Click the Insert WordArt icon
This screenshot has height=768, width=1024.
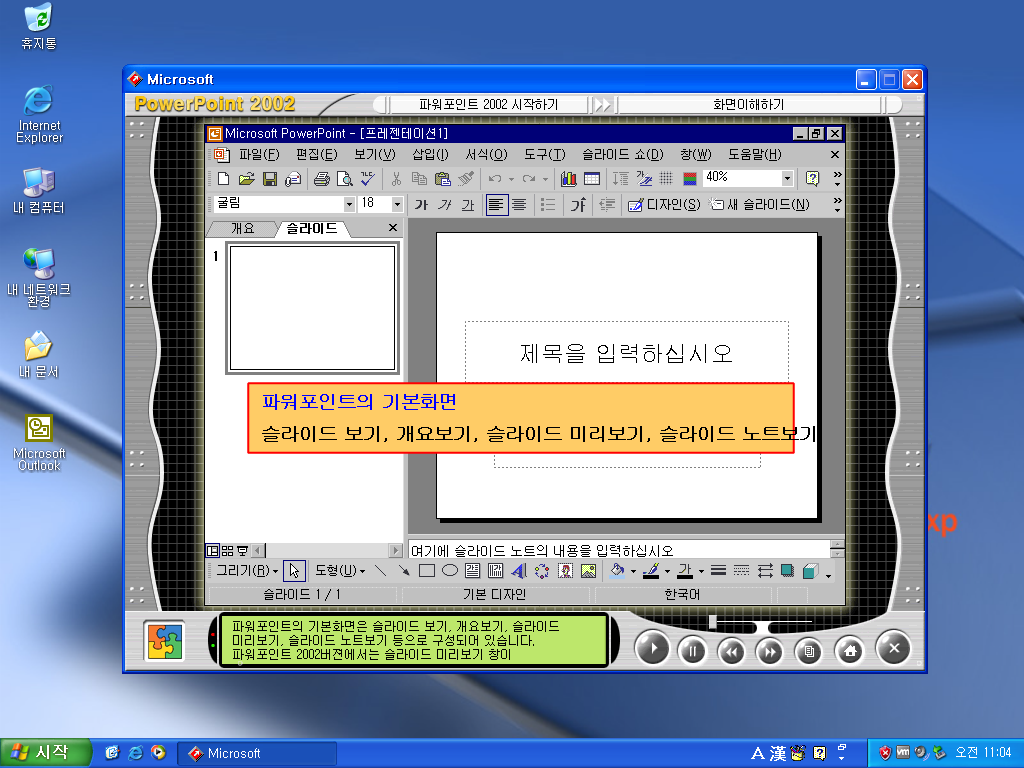pyautogui.click(x=519, y=571)
